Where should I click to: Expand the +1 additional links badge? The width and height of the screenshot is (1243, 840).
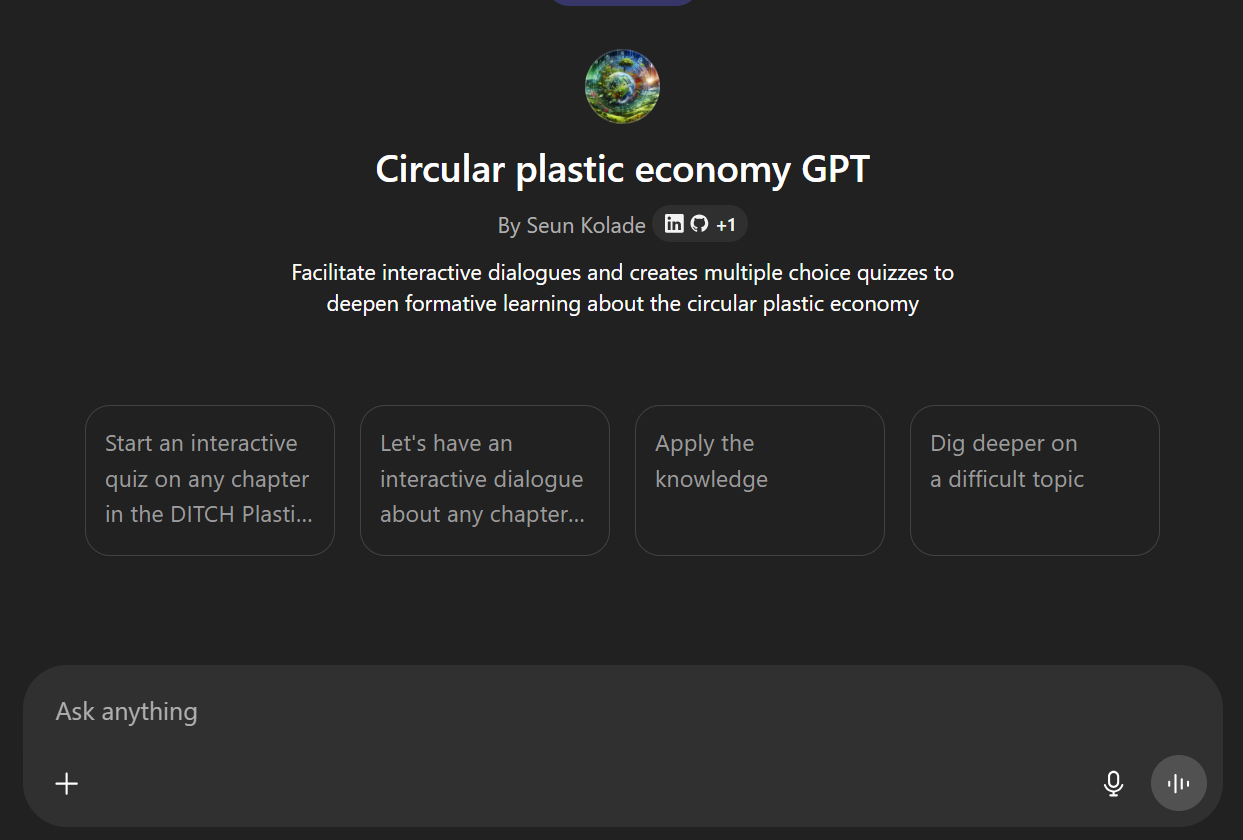coord(726,225)
